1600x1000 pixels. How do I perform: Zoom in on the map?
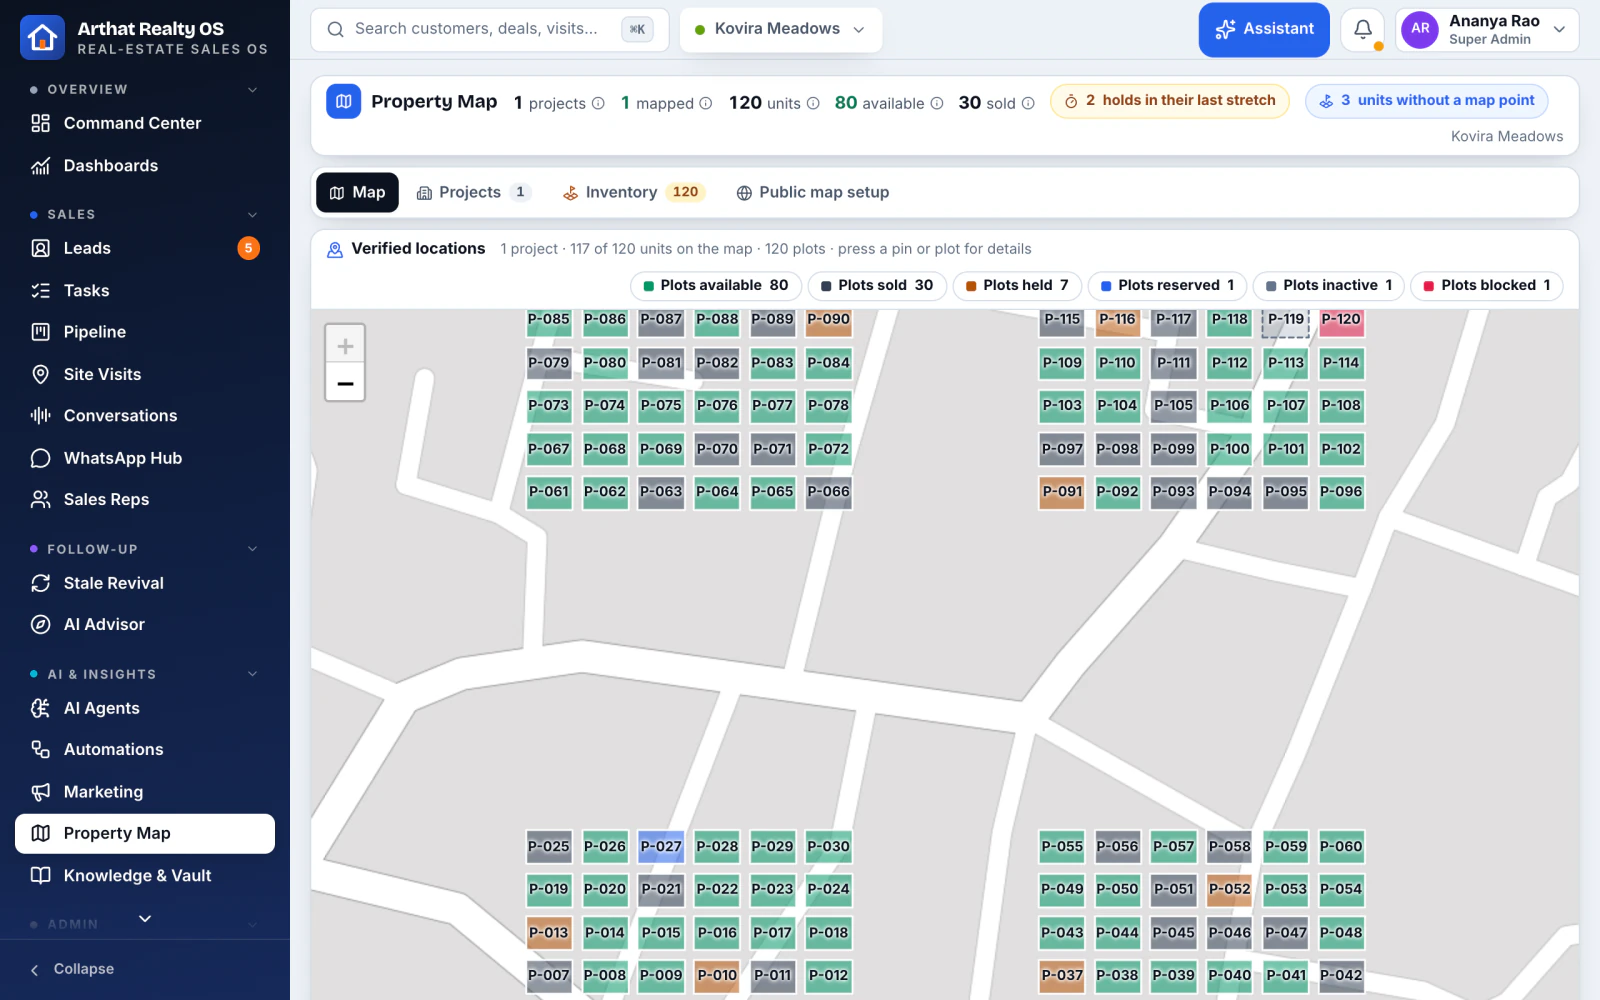(x=345, y=346)
